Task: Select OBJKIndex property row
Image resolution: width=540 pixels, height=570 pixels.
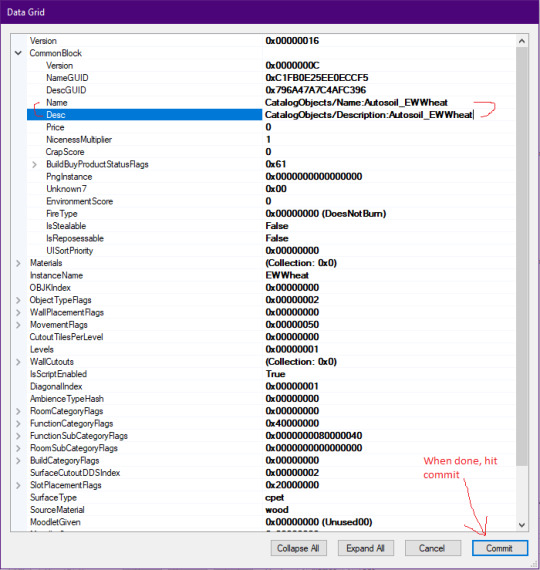Action: tap(271, 288)
